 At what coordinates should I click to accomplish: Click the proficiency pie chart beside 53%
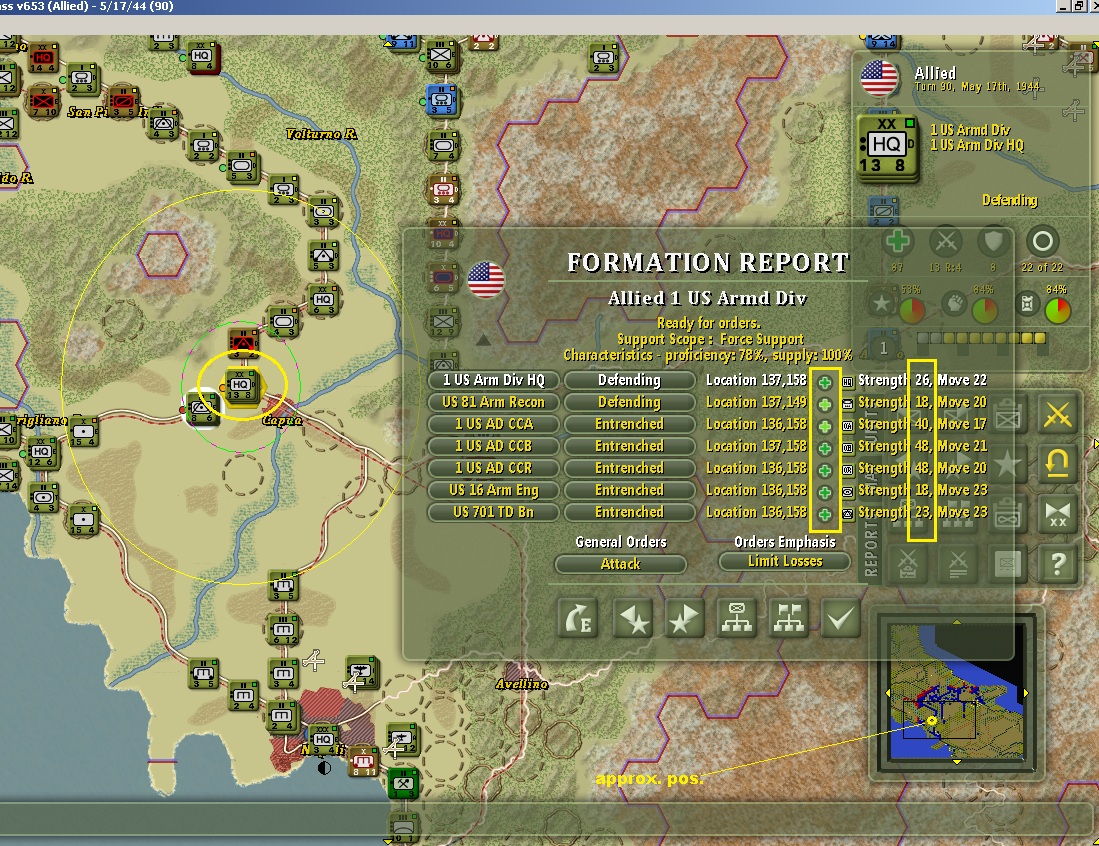[912, 310]
